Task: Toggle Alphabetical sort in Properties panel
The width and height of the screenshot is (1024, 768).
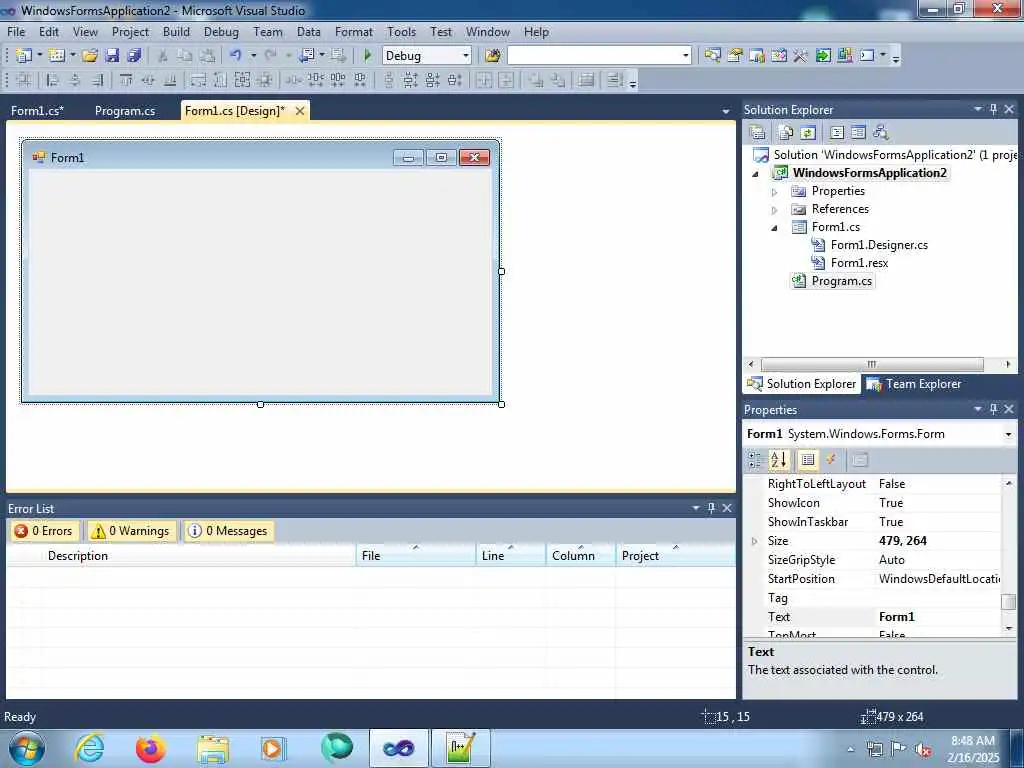Action: pyautogui.click(x=778, y=460)
